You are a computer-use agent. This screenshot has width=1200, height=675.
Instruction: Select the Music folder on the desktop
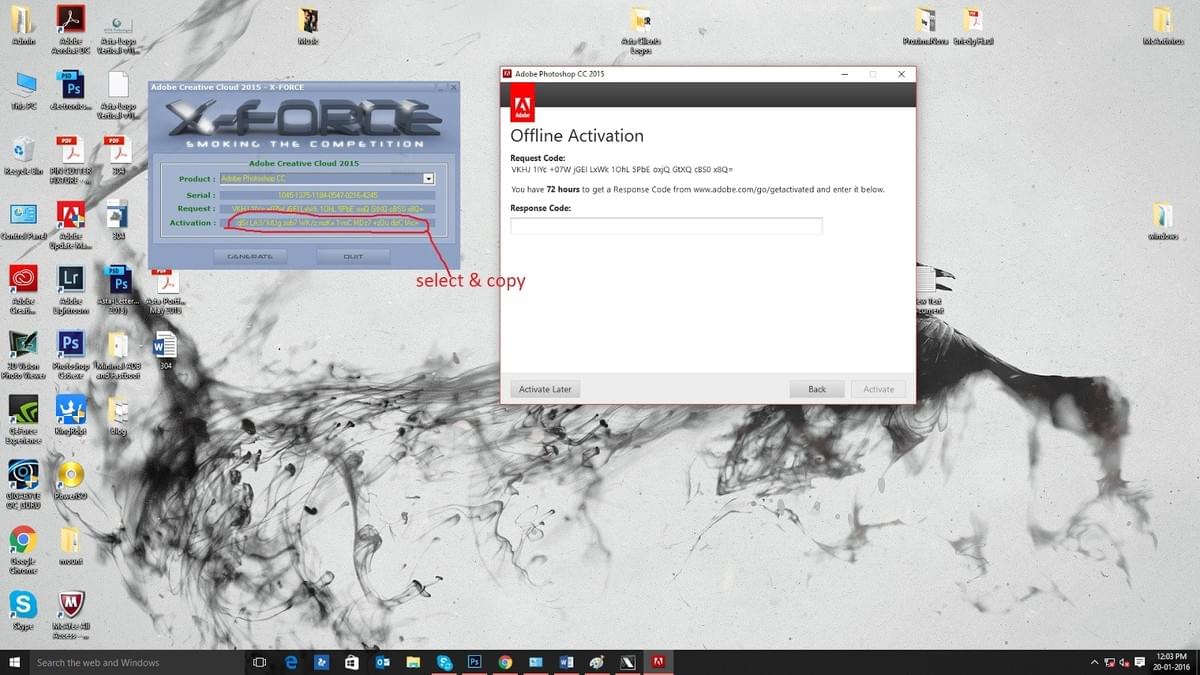pos(308,25)
